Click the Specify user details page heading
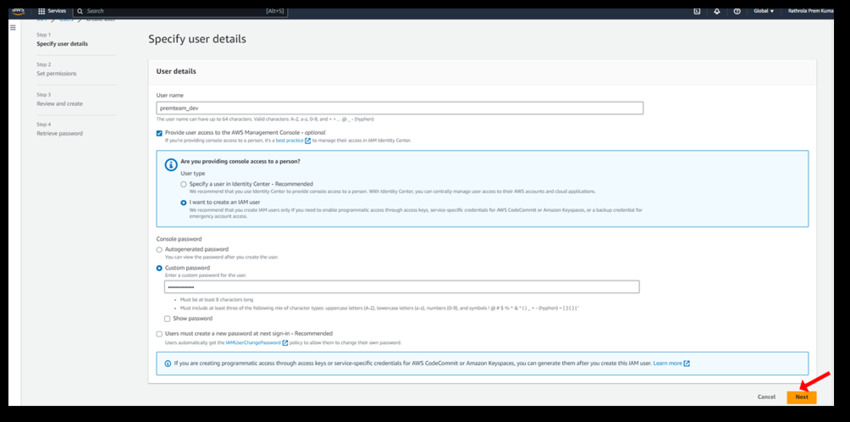The height and width of the screenshot is (422, 850). click(x=197, y=39)
